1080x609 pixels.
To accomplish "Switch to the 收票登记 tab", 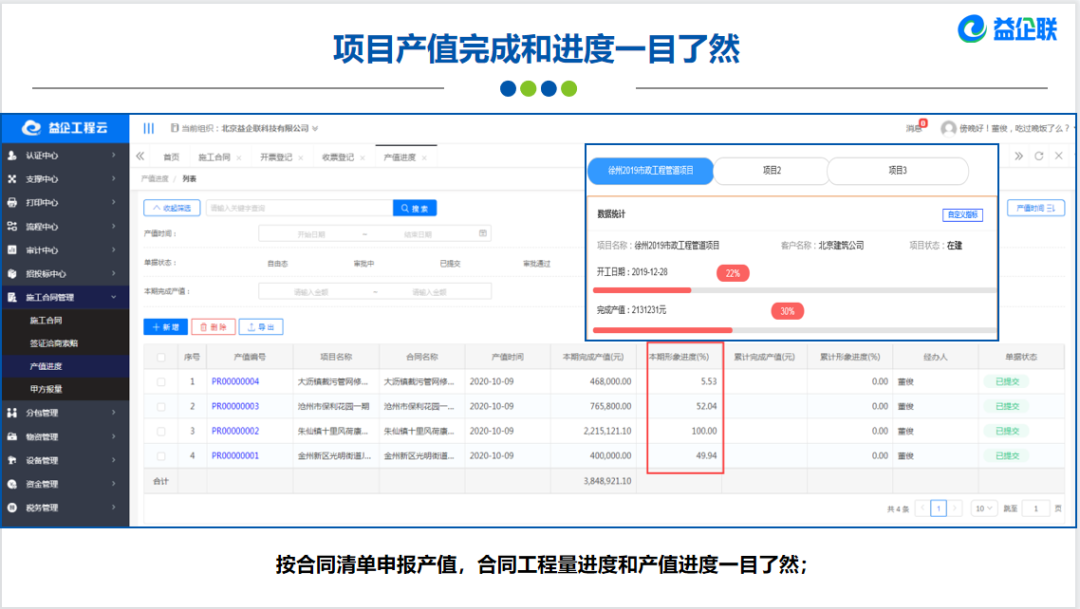I will (338, 158).
